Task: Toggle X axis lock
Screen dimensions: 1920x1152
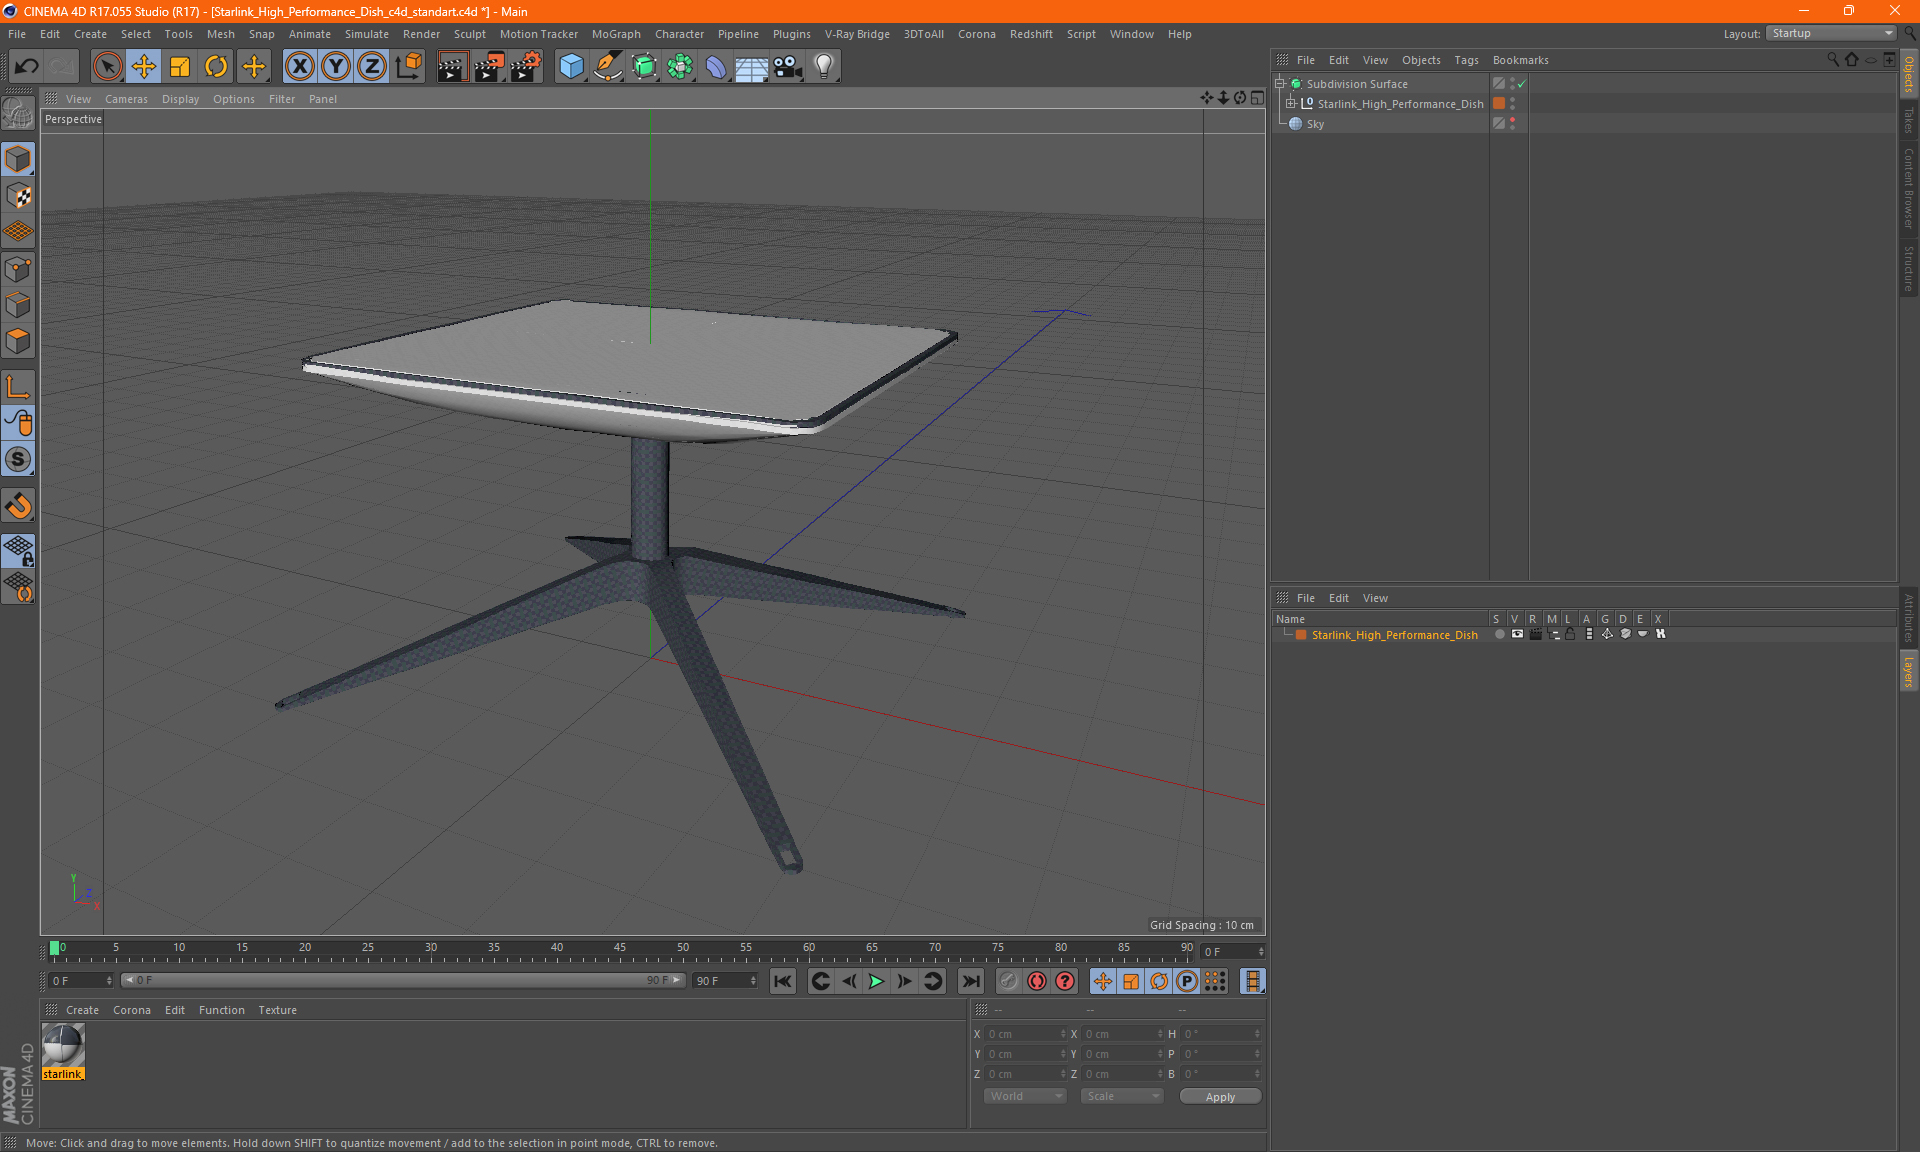Action: [299, 66]
